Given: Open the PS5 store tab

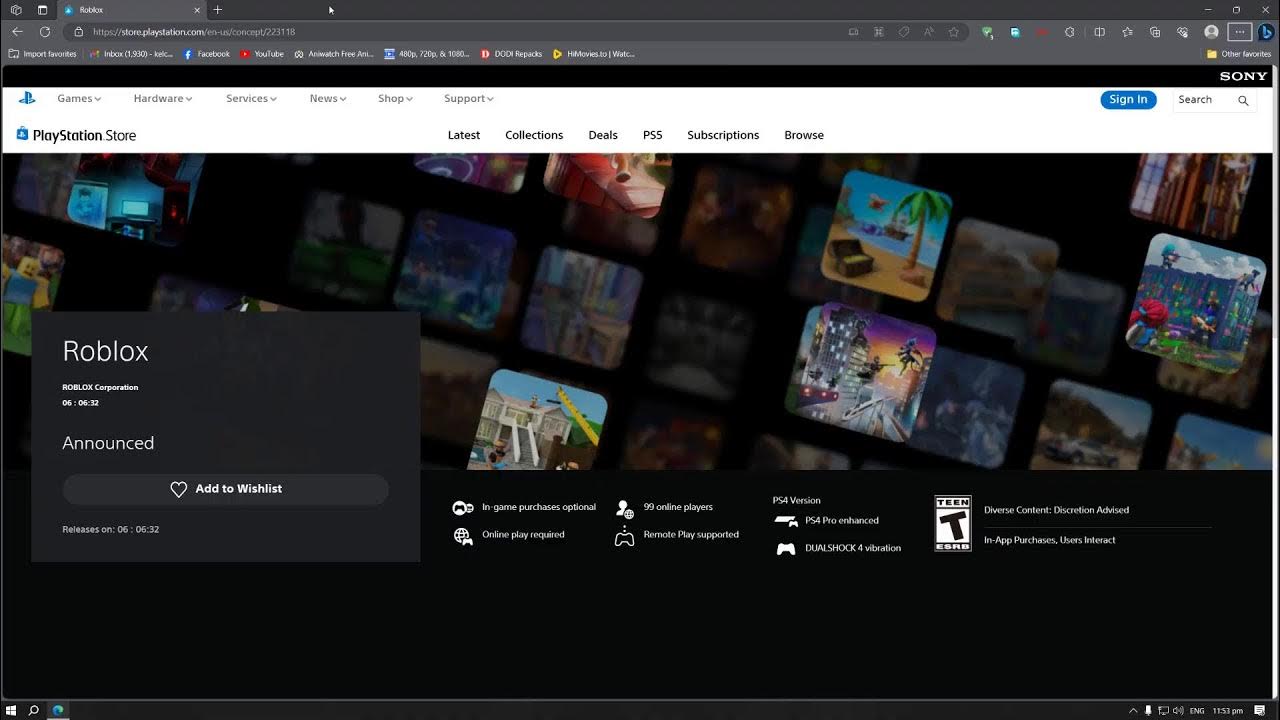Looking at the screenshot, I should coord(653,135).
